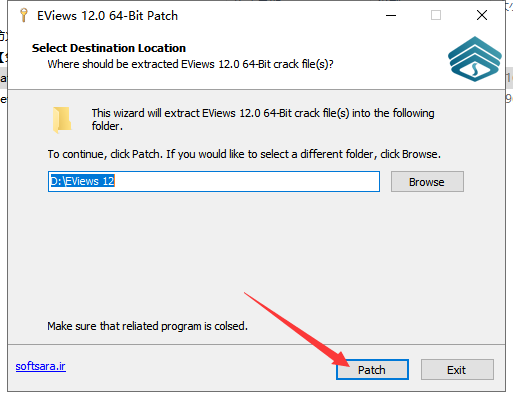513x399 pixels.
Task: Click the red arrow annotation
Action: click(297, 329)
